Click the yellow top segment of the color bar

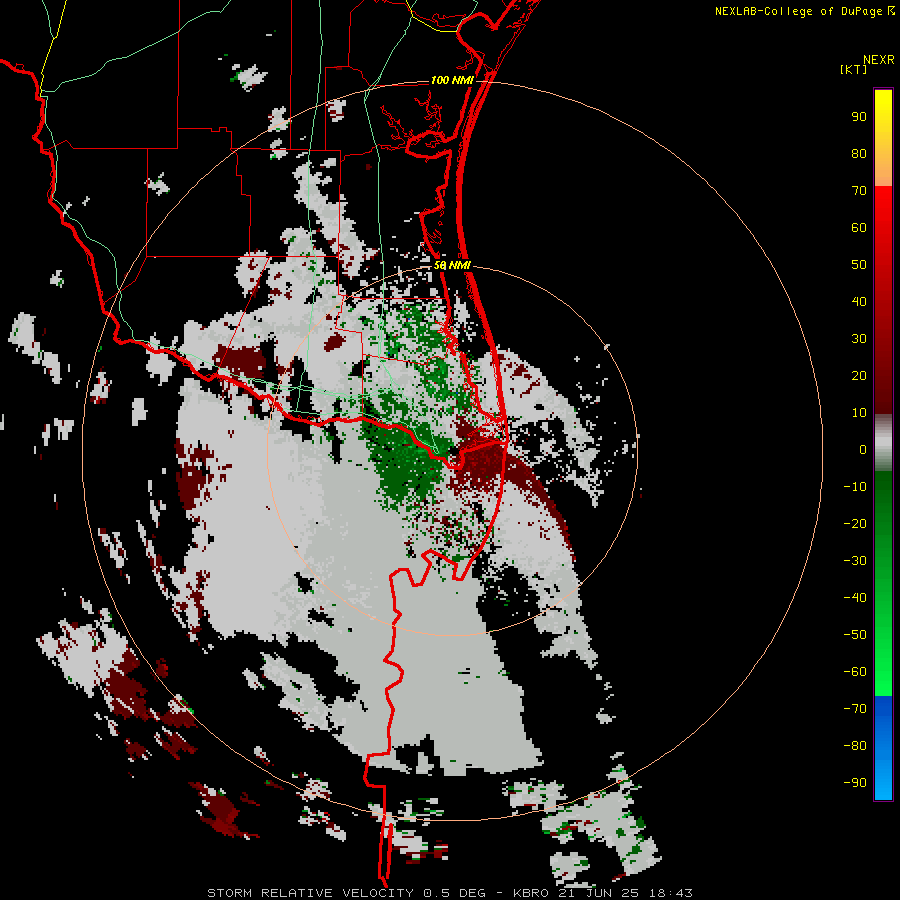click(883, 138)
